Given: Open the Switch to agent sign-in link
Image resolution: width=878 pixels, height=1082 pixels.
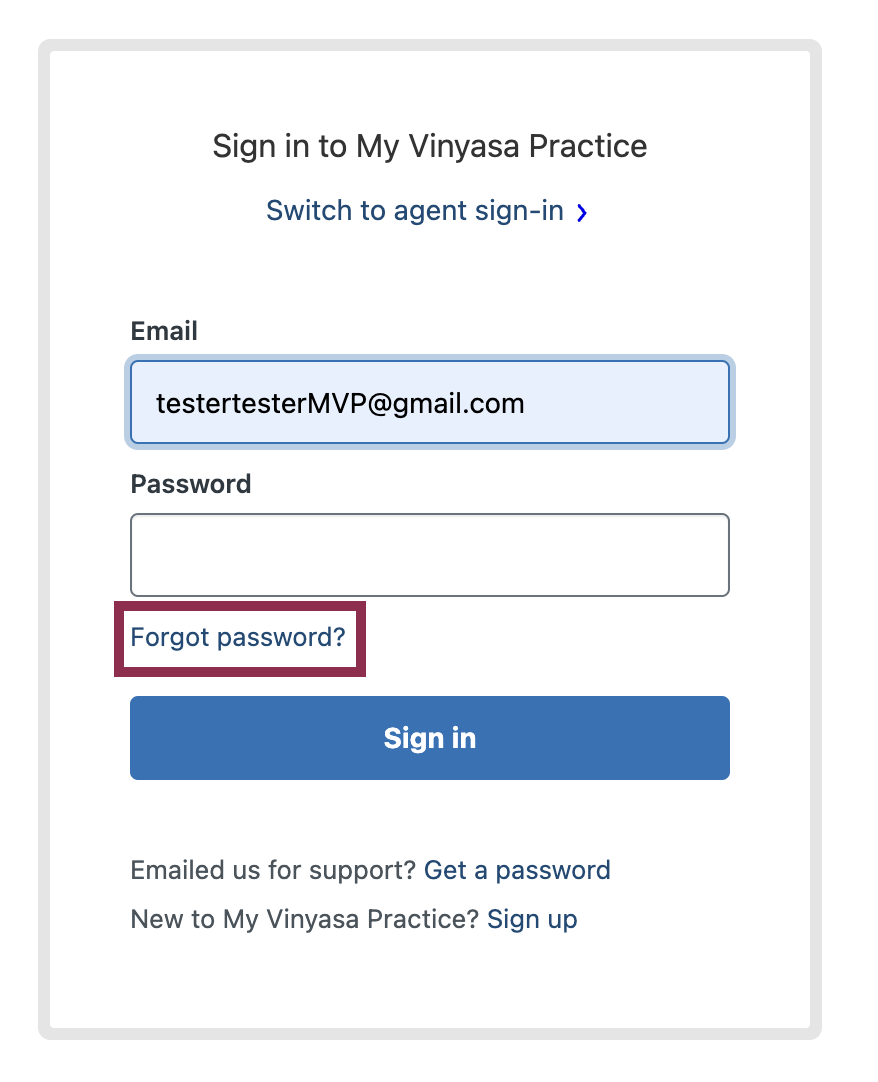Looking at the screenshot, I should click(427, 211).
